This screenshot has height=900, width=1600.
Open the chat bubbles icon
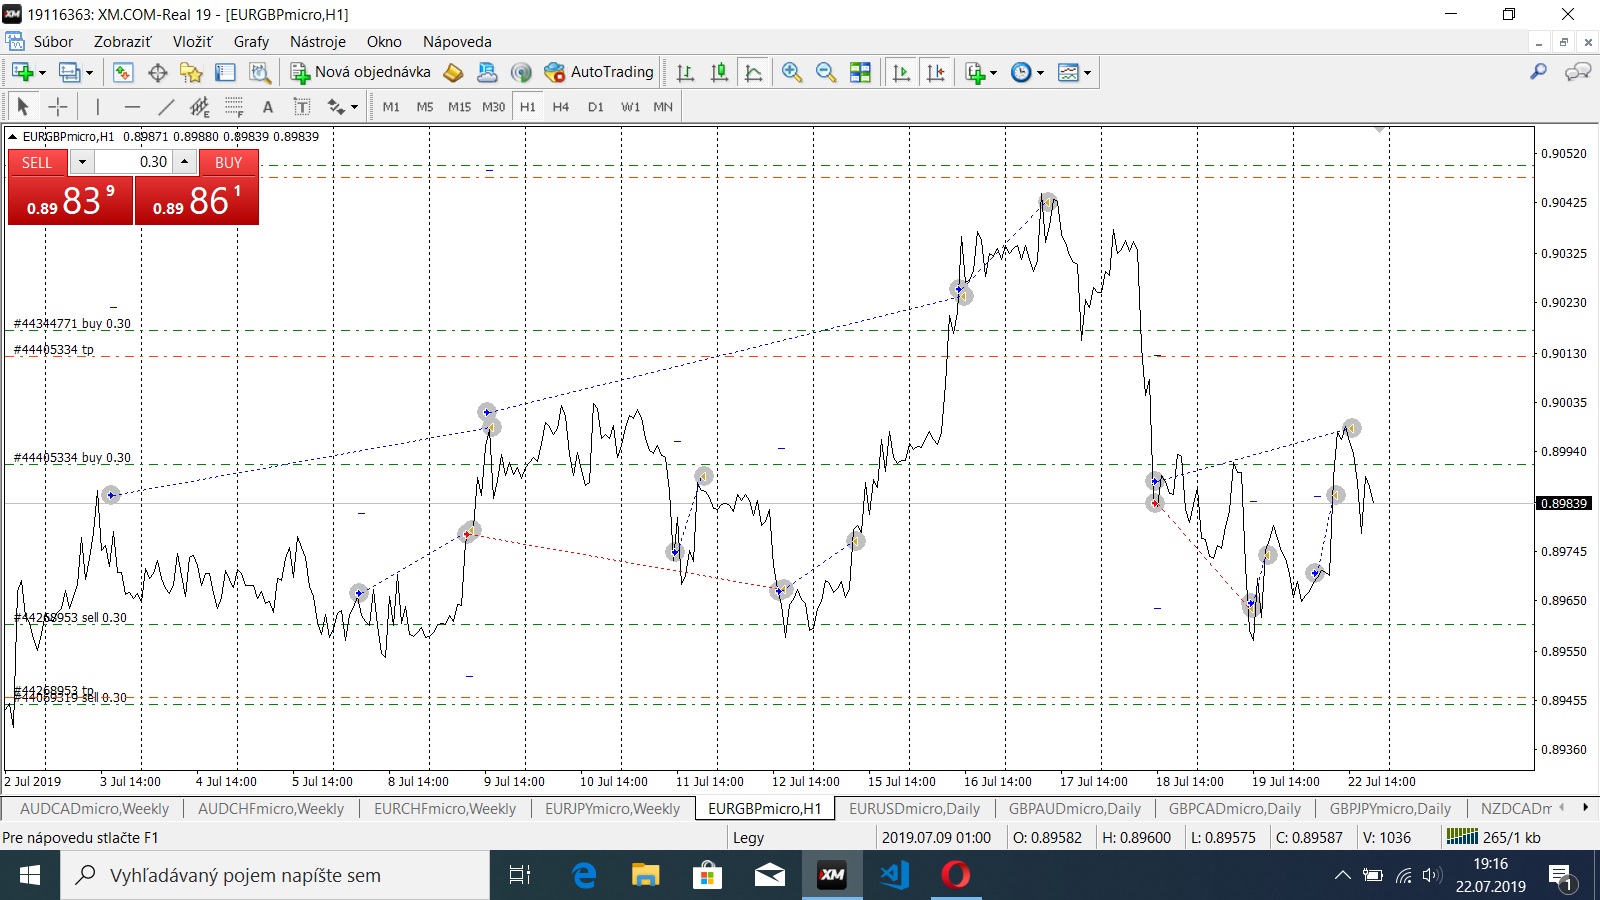[1578, 72]
